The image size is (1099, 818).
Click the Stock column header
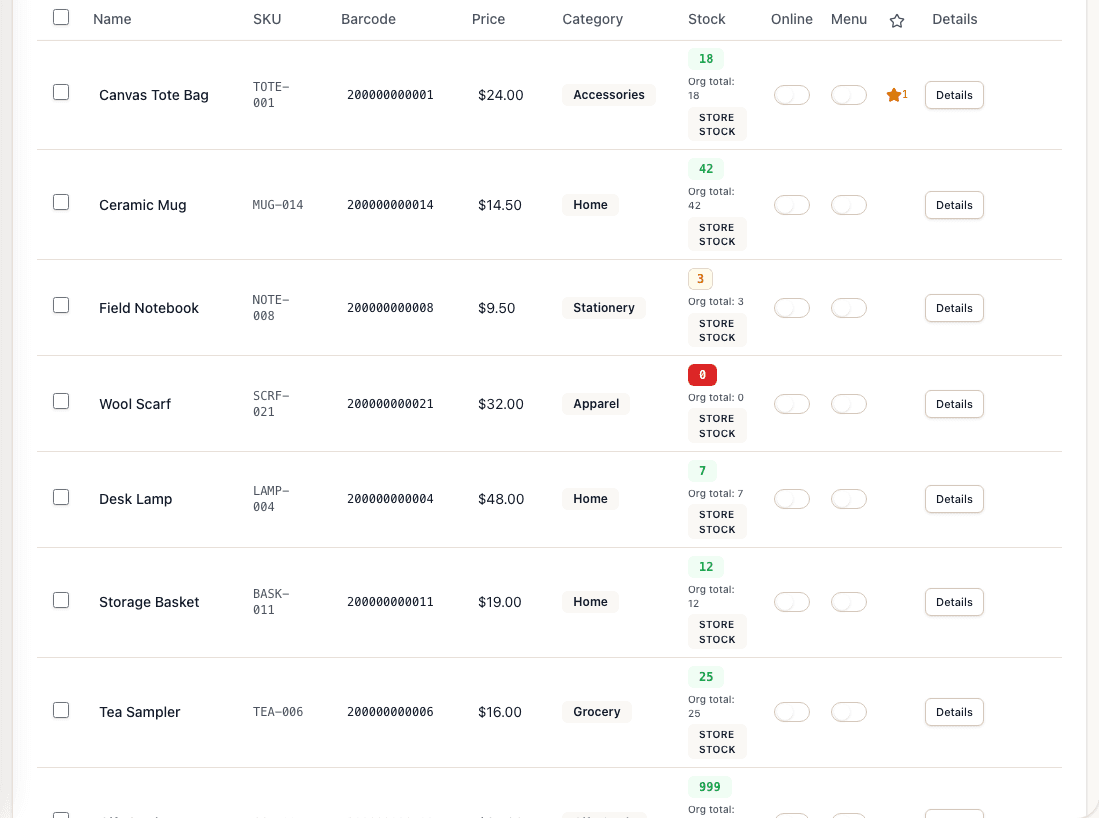click(x=706, y=20)
